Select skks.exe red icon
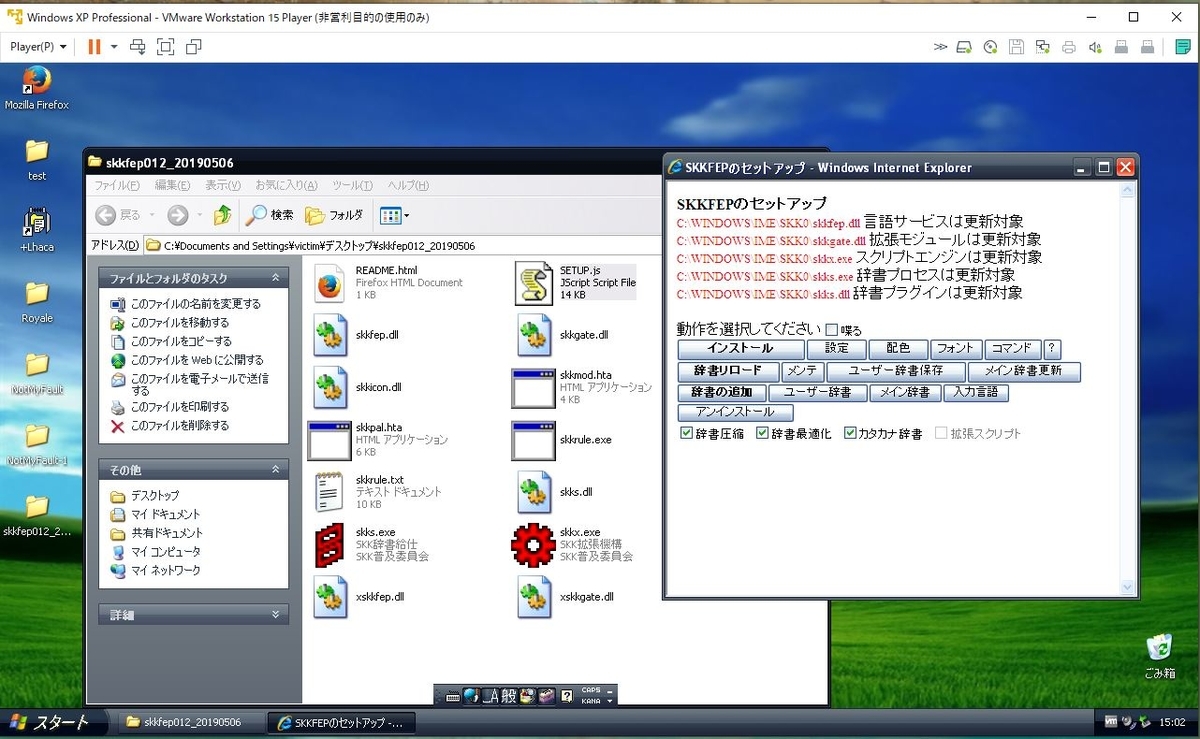The image size is (1200, 739). tap(329, 545)
